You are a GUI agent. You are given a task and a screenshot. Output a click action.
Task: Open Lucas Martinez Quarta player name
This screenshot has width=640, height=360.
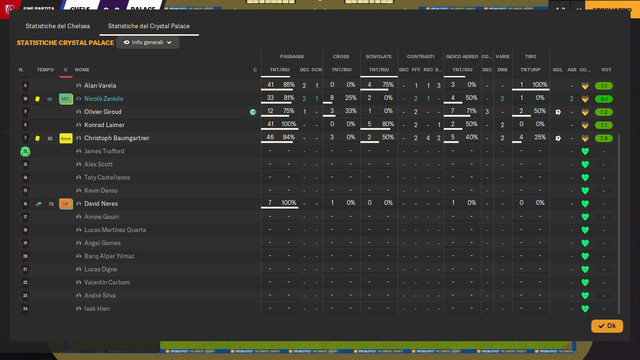click(x=115, y=230)
